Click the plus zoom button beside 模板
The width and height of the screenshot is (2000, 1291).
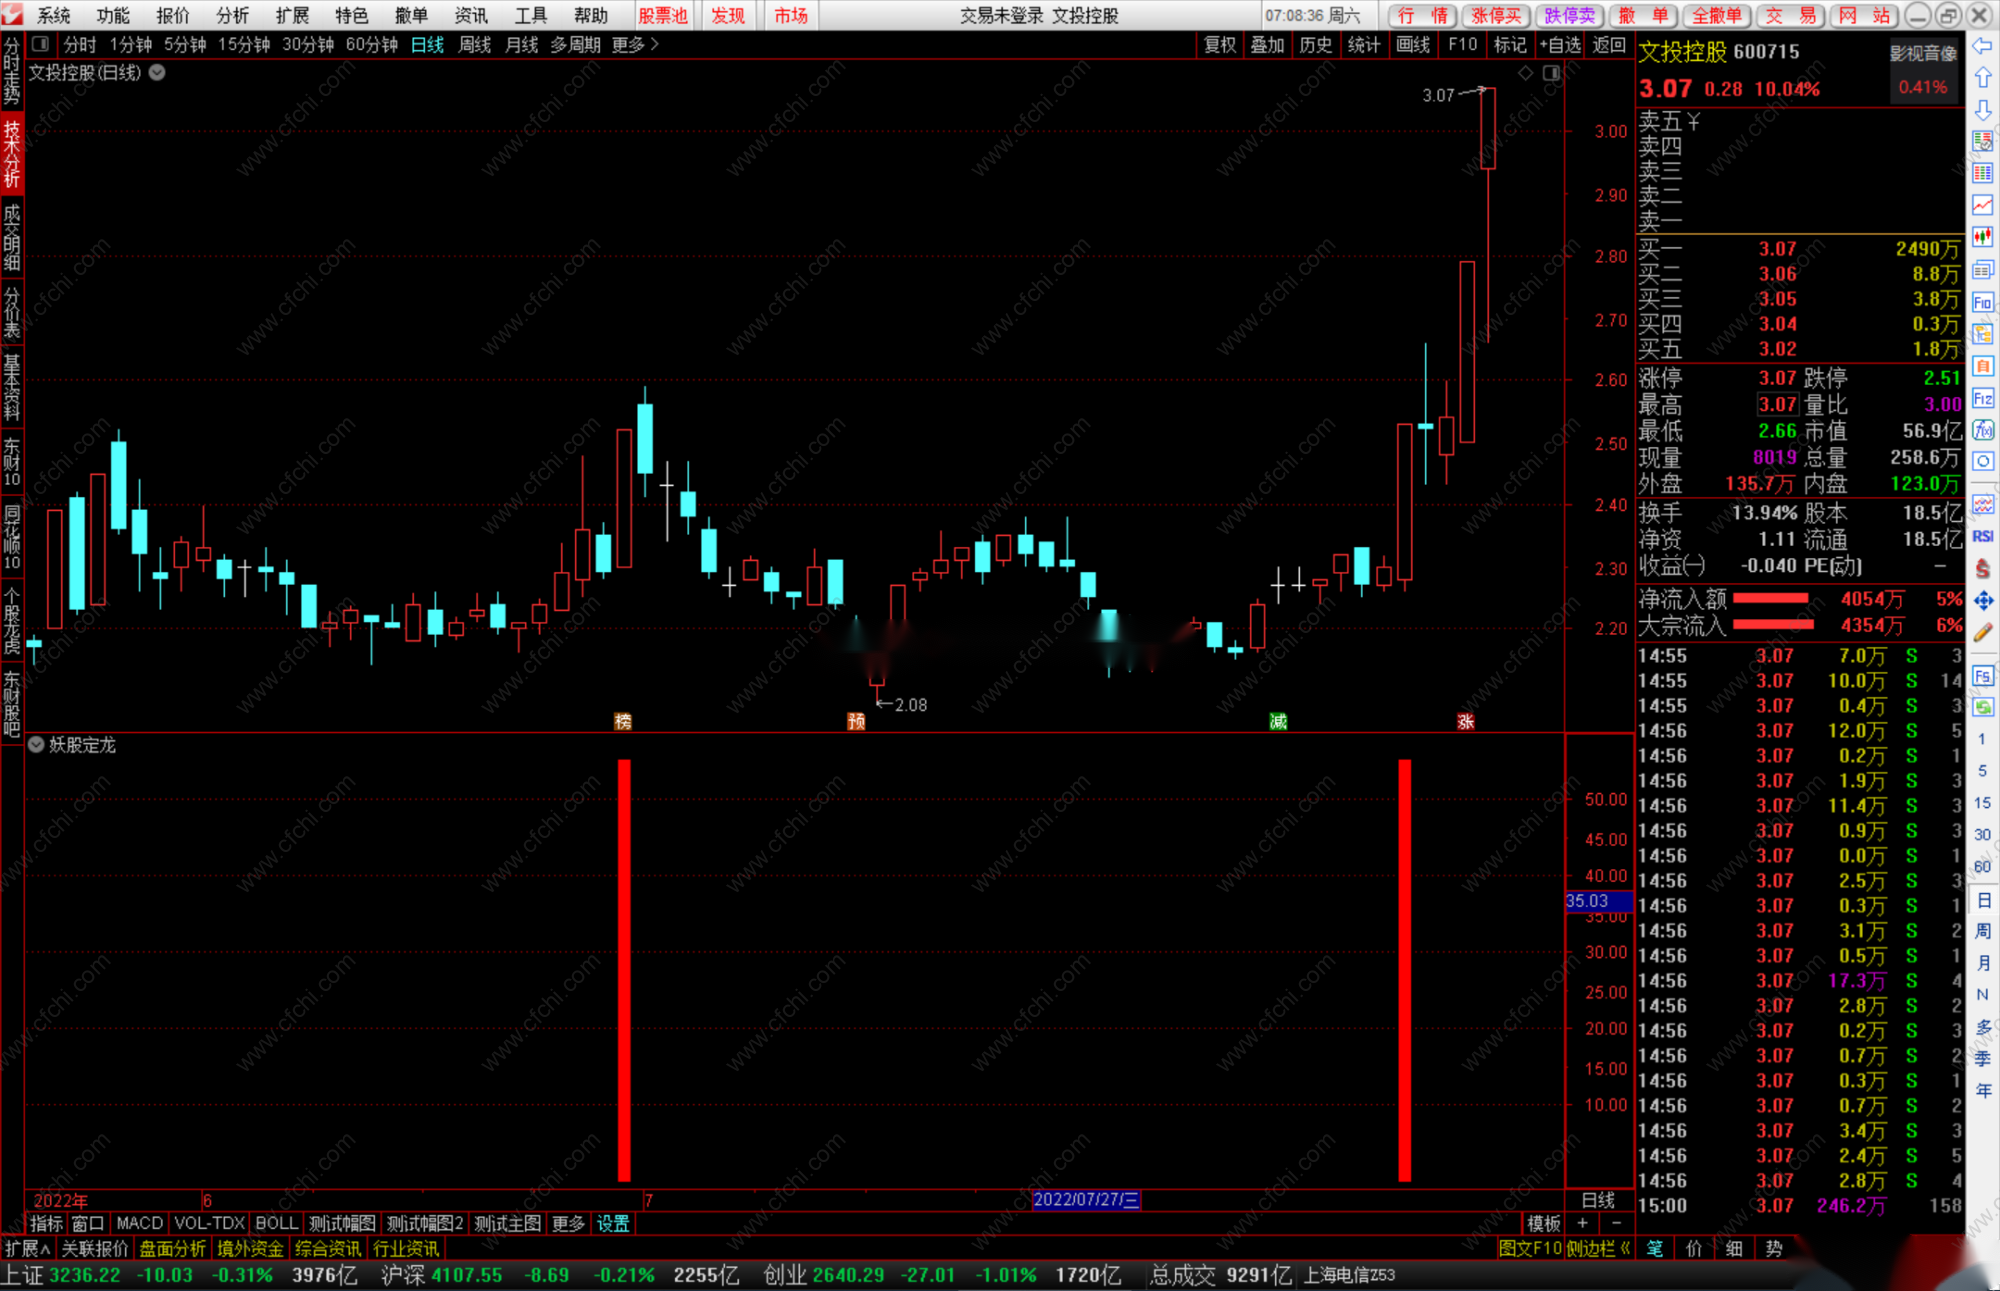tap(1582, 1223)
